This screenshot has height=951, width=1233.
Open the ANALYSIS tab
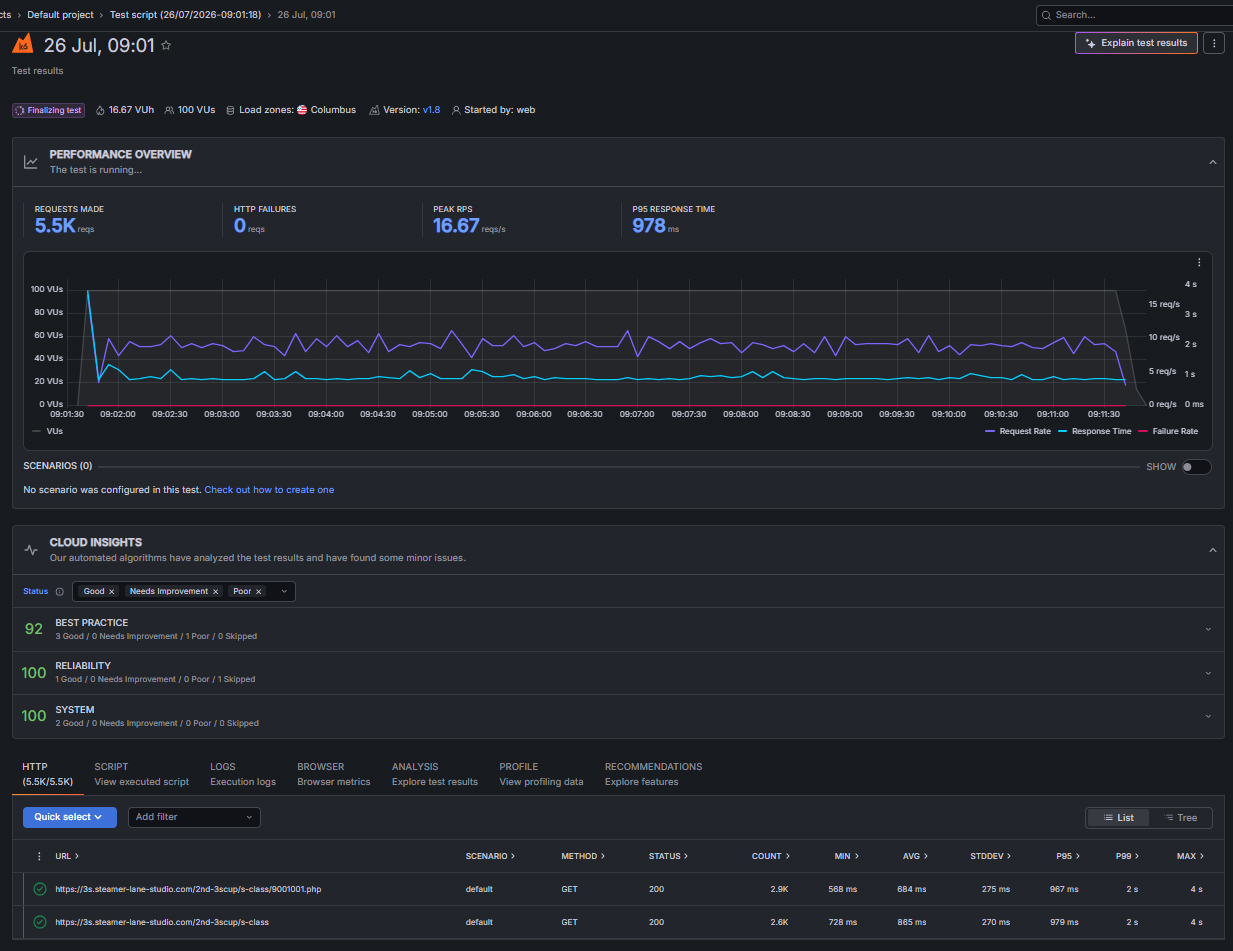[435, 774]
